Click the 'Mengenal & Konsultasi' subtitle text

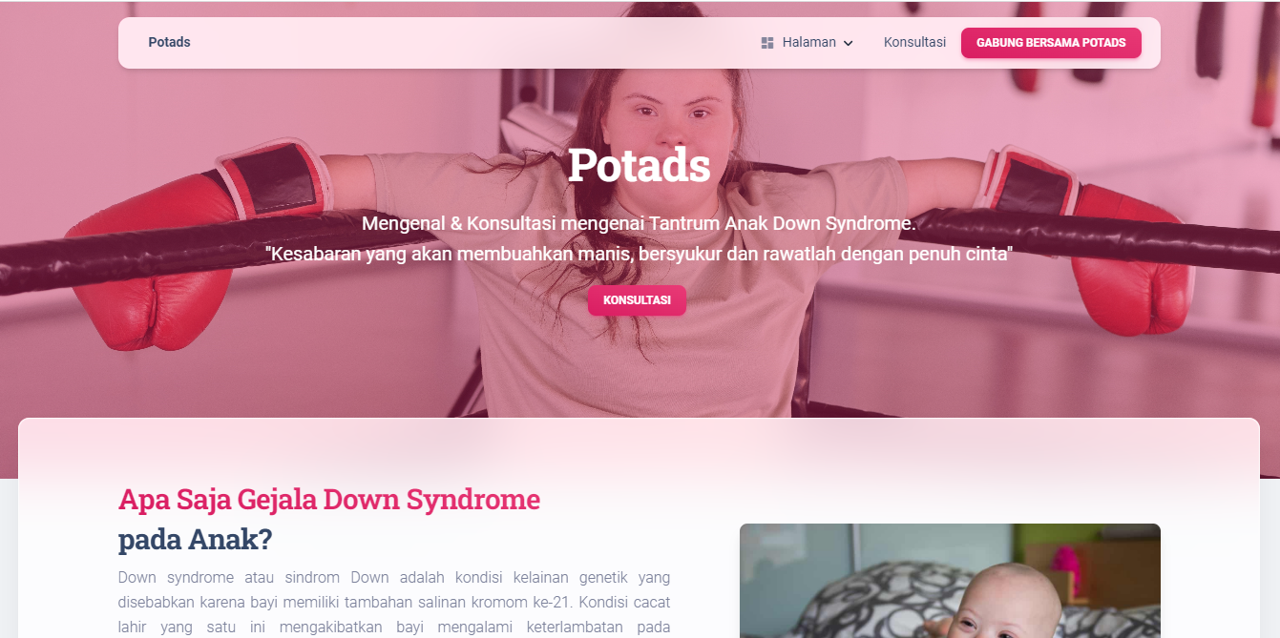(x=639, y=223)
